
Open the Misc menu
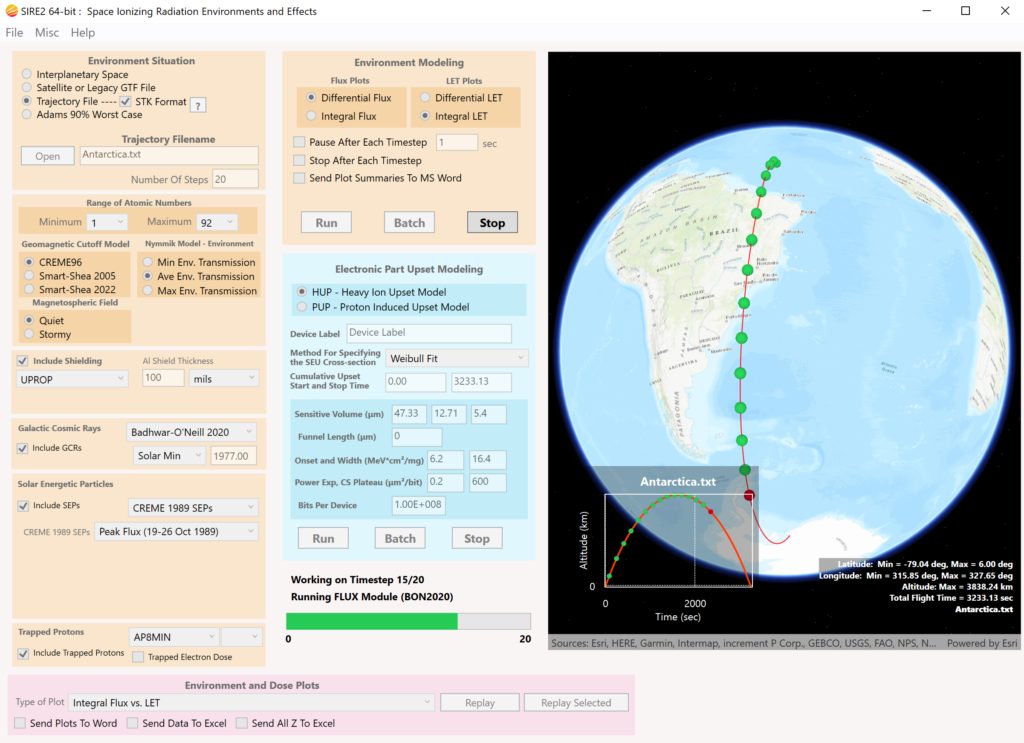(47, 33)
